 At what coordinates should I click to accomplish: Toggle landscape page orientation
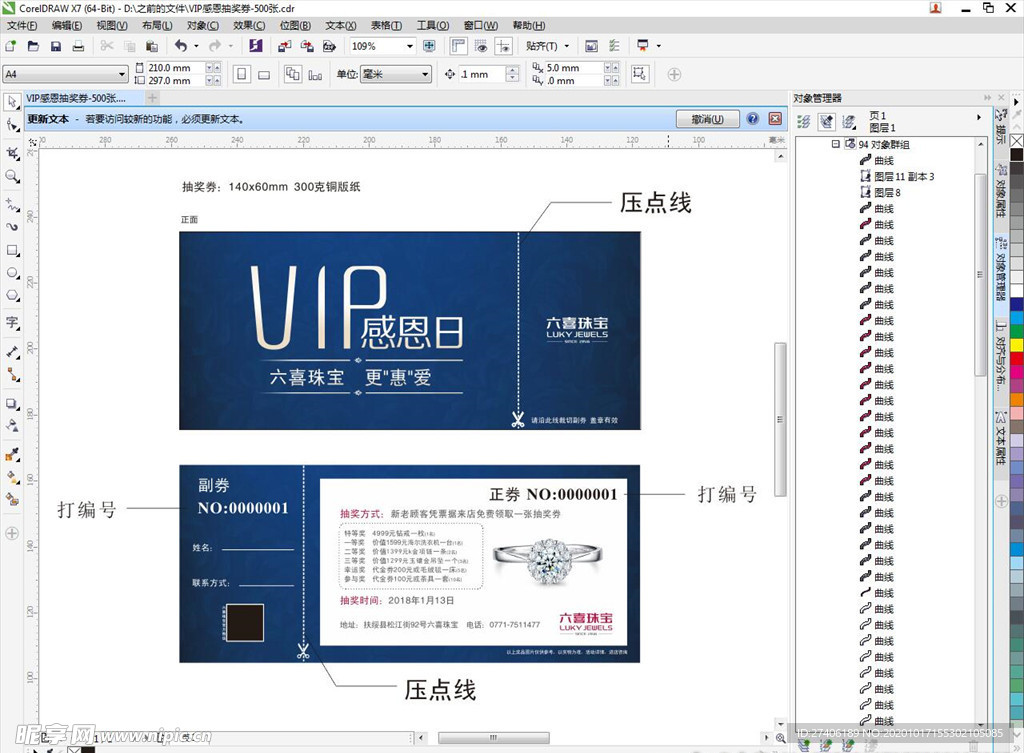point(264,74)
